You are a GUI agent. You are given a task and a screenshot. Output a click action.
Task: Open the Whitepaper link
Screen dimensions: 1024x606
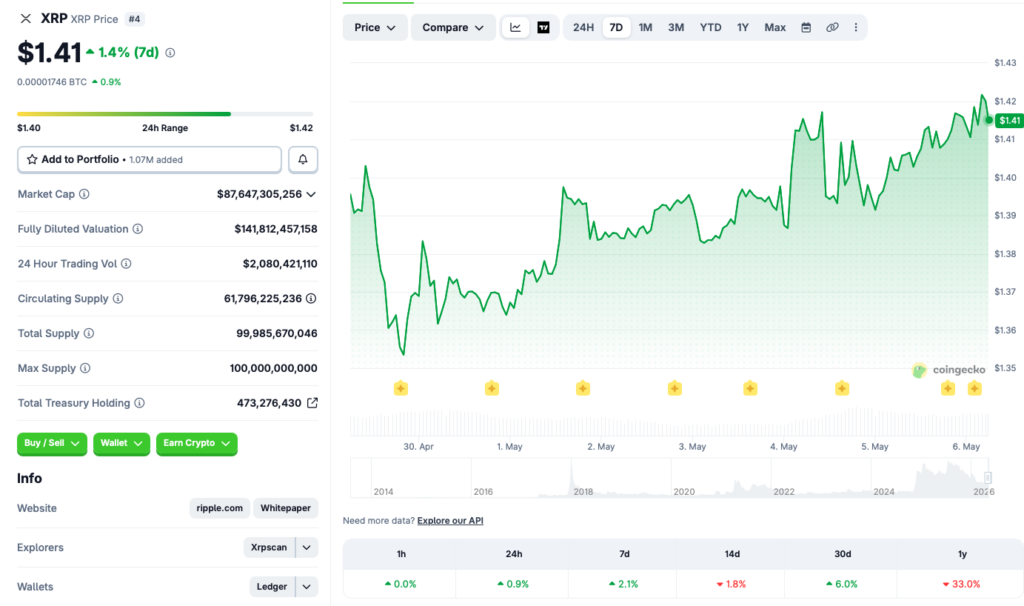(x=285, y=508)
